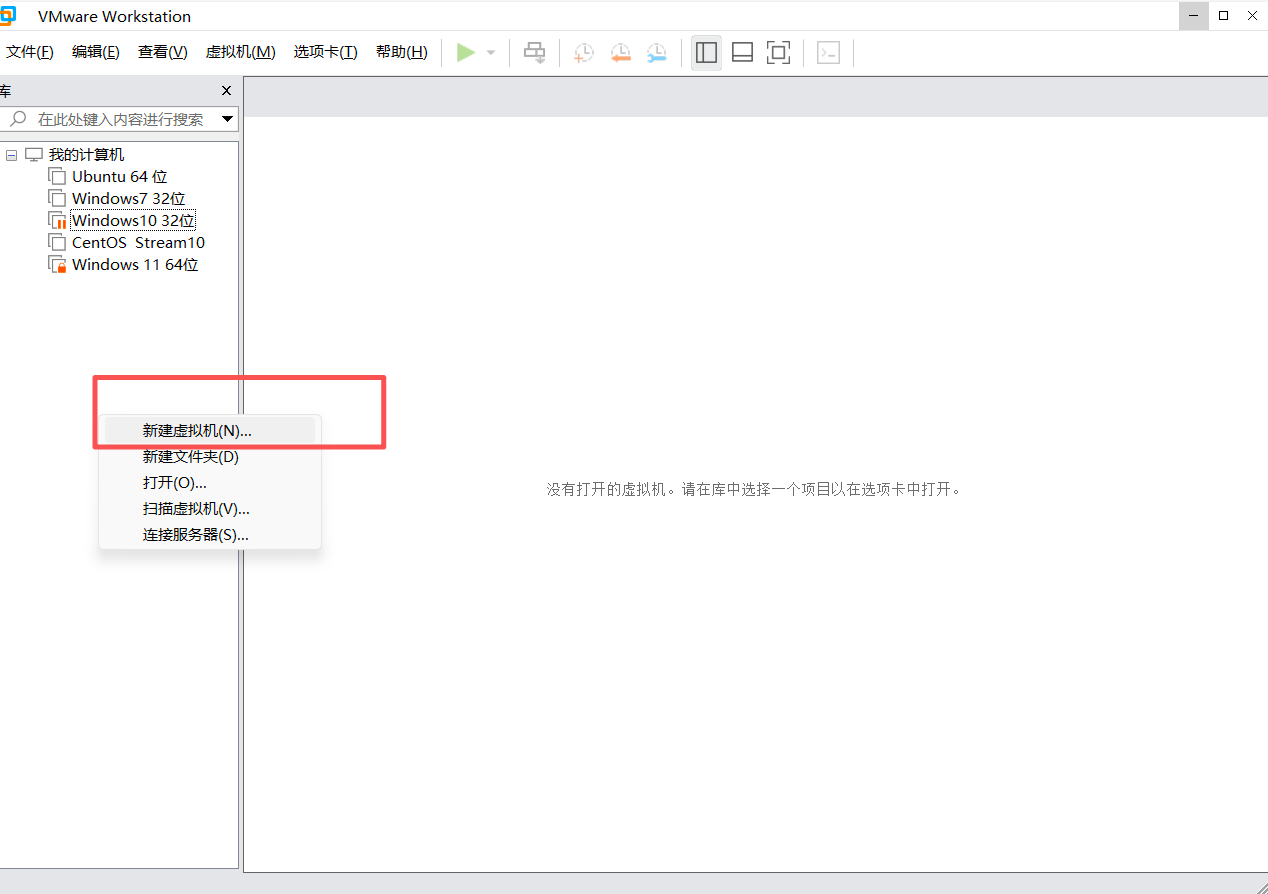Viewport: 1268px width, 894px height.
Task: Open the 帮助(H) menu
Action: pyautogui.click(x=402, y=53)
